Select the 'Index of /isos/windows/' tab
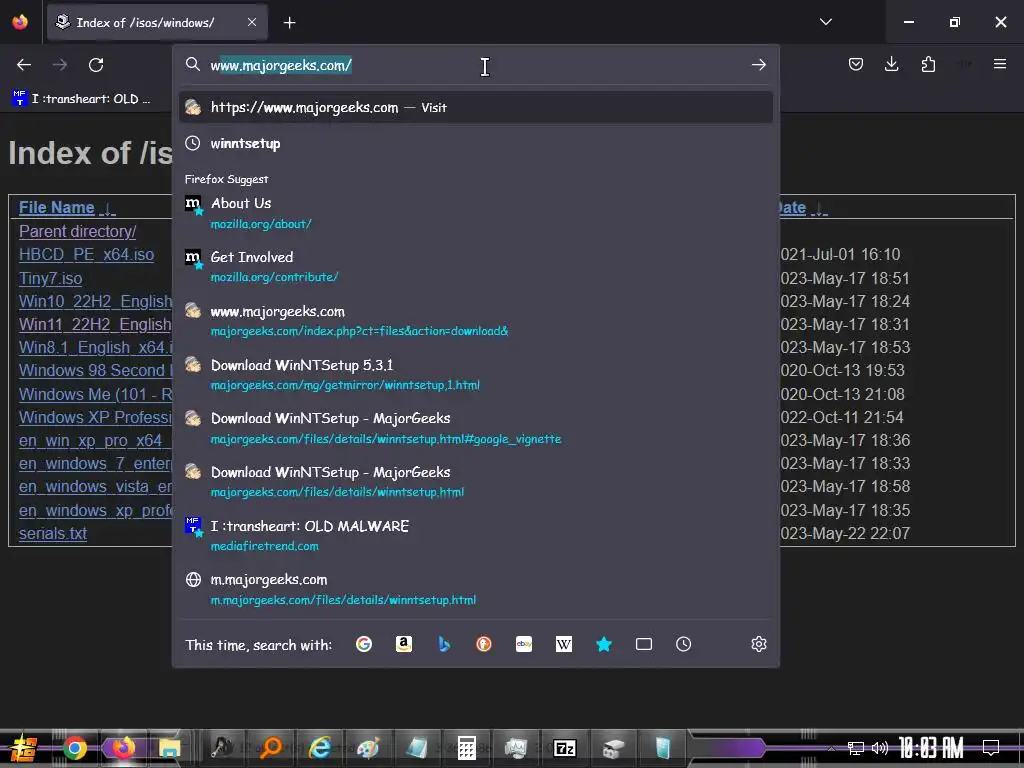Screen dimensions: 1024x768 pos(157,22)
